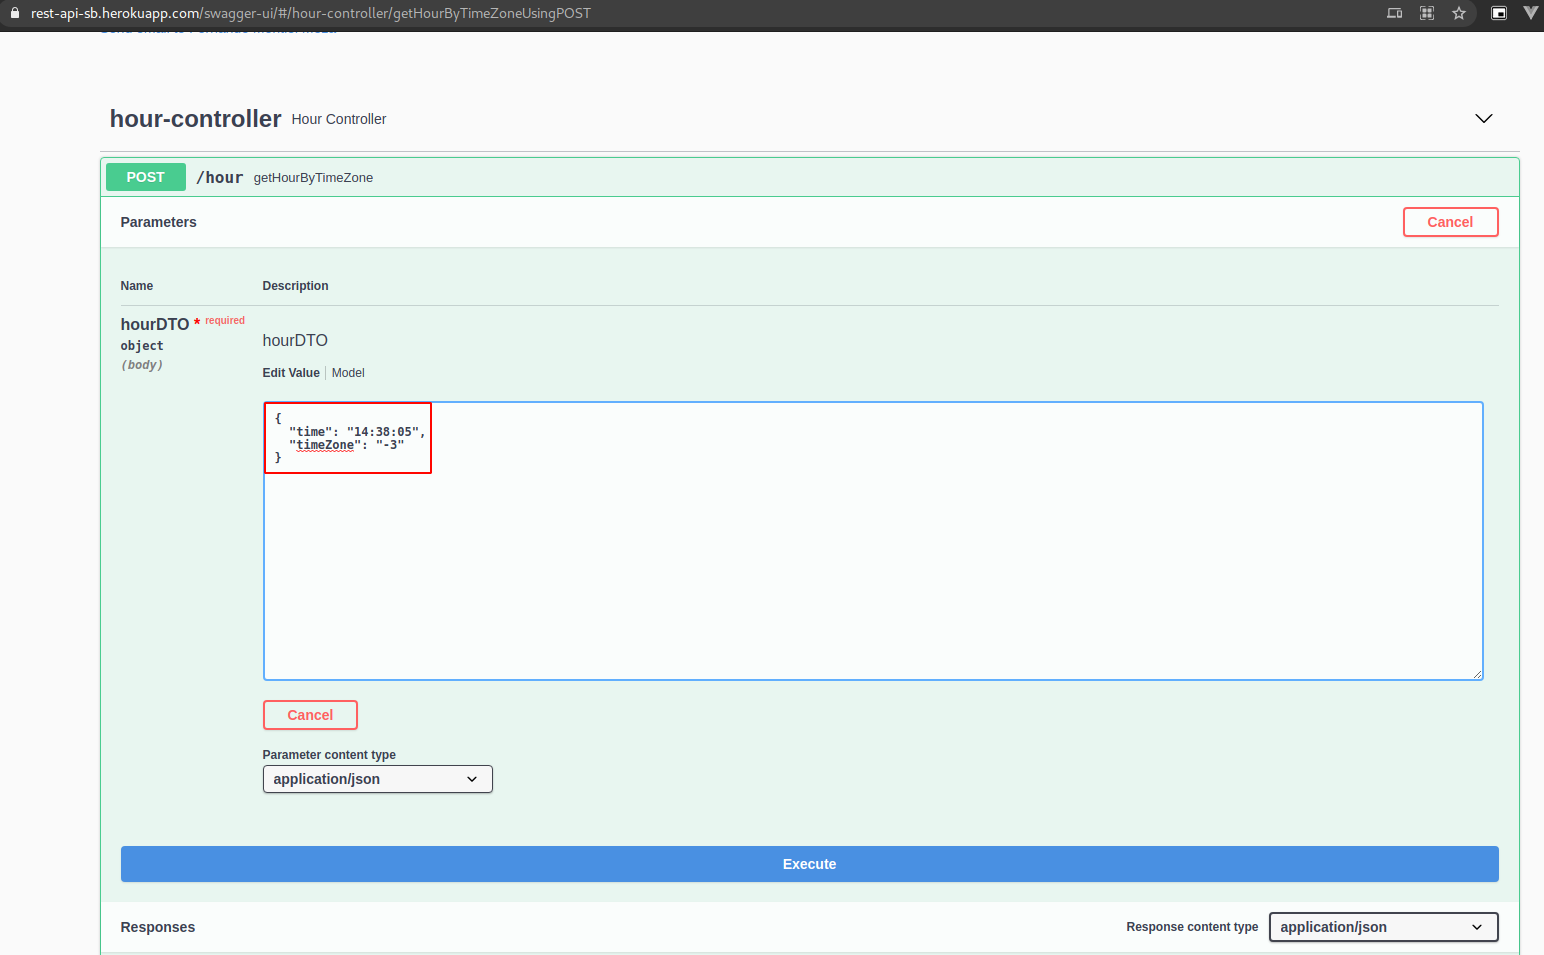1544x955 pixels.
Task: Click the getHourByTimeZone operation summary
Action: pos(313,178)
